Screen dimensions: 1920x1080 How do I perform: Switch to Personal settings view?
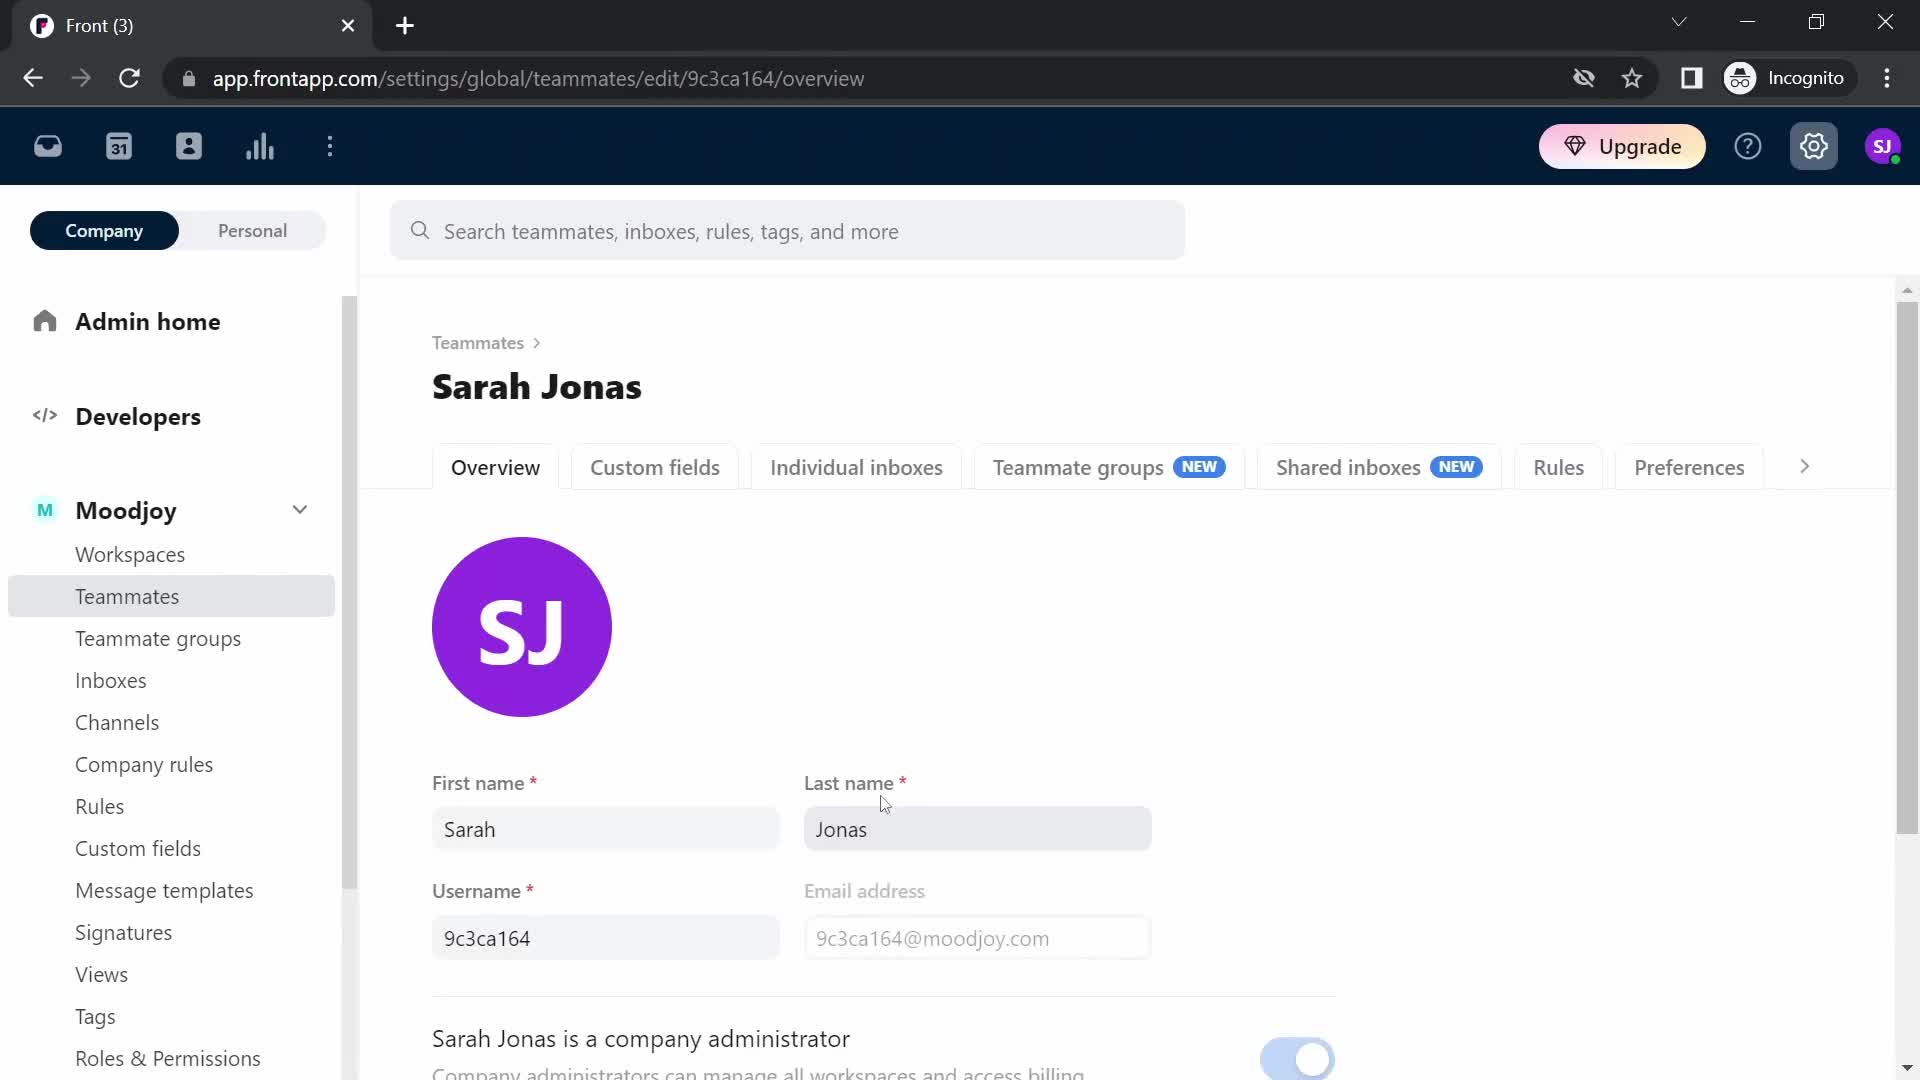pos(252,231)
